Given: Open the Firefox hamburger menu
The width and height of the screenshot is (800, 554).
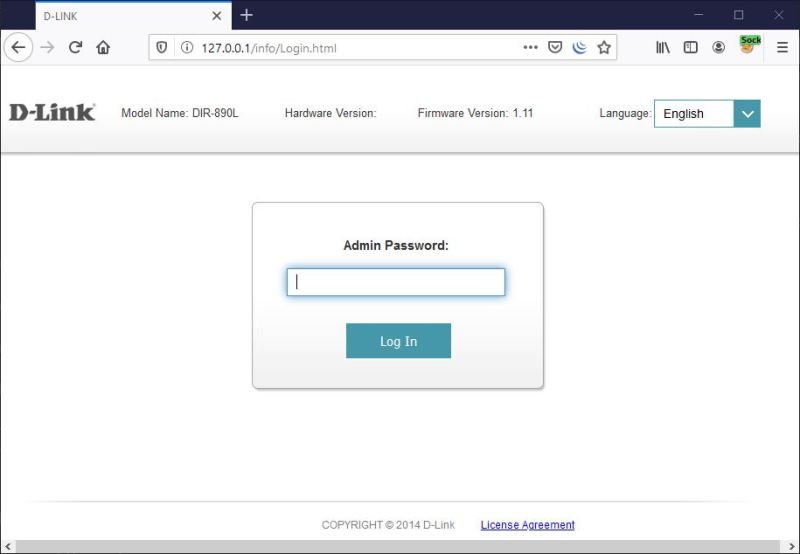Looking at the screenshot, I should (x=782, y=47).
